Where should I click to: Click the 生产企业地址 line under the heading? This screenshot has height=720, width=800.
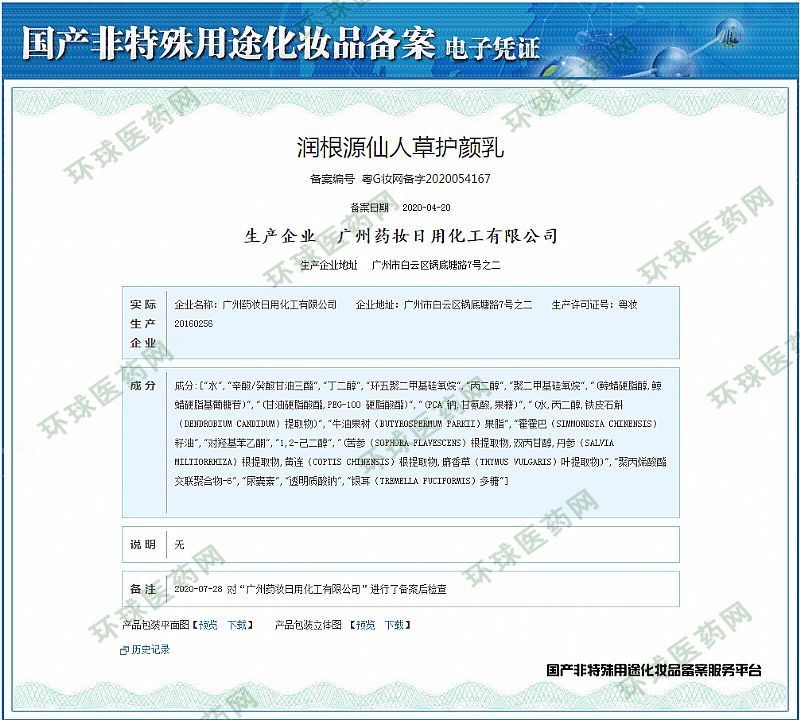tap(400, 265)
